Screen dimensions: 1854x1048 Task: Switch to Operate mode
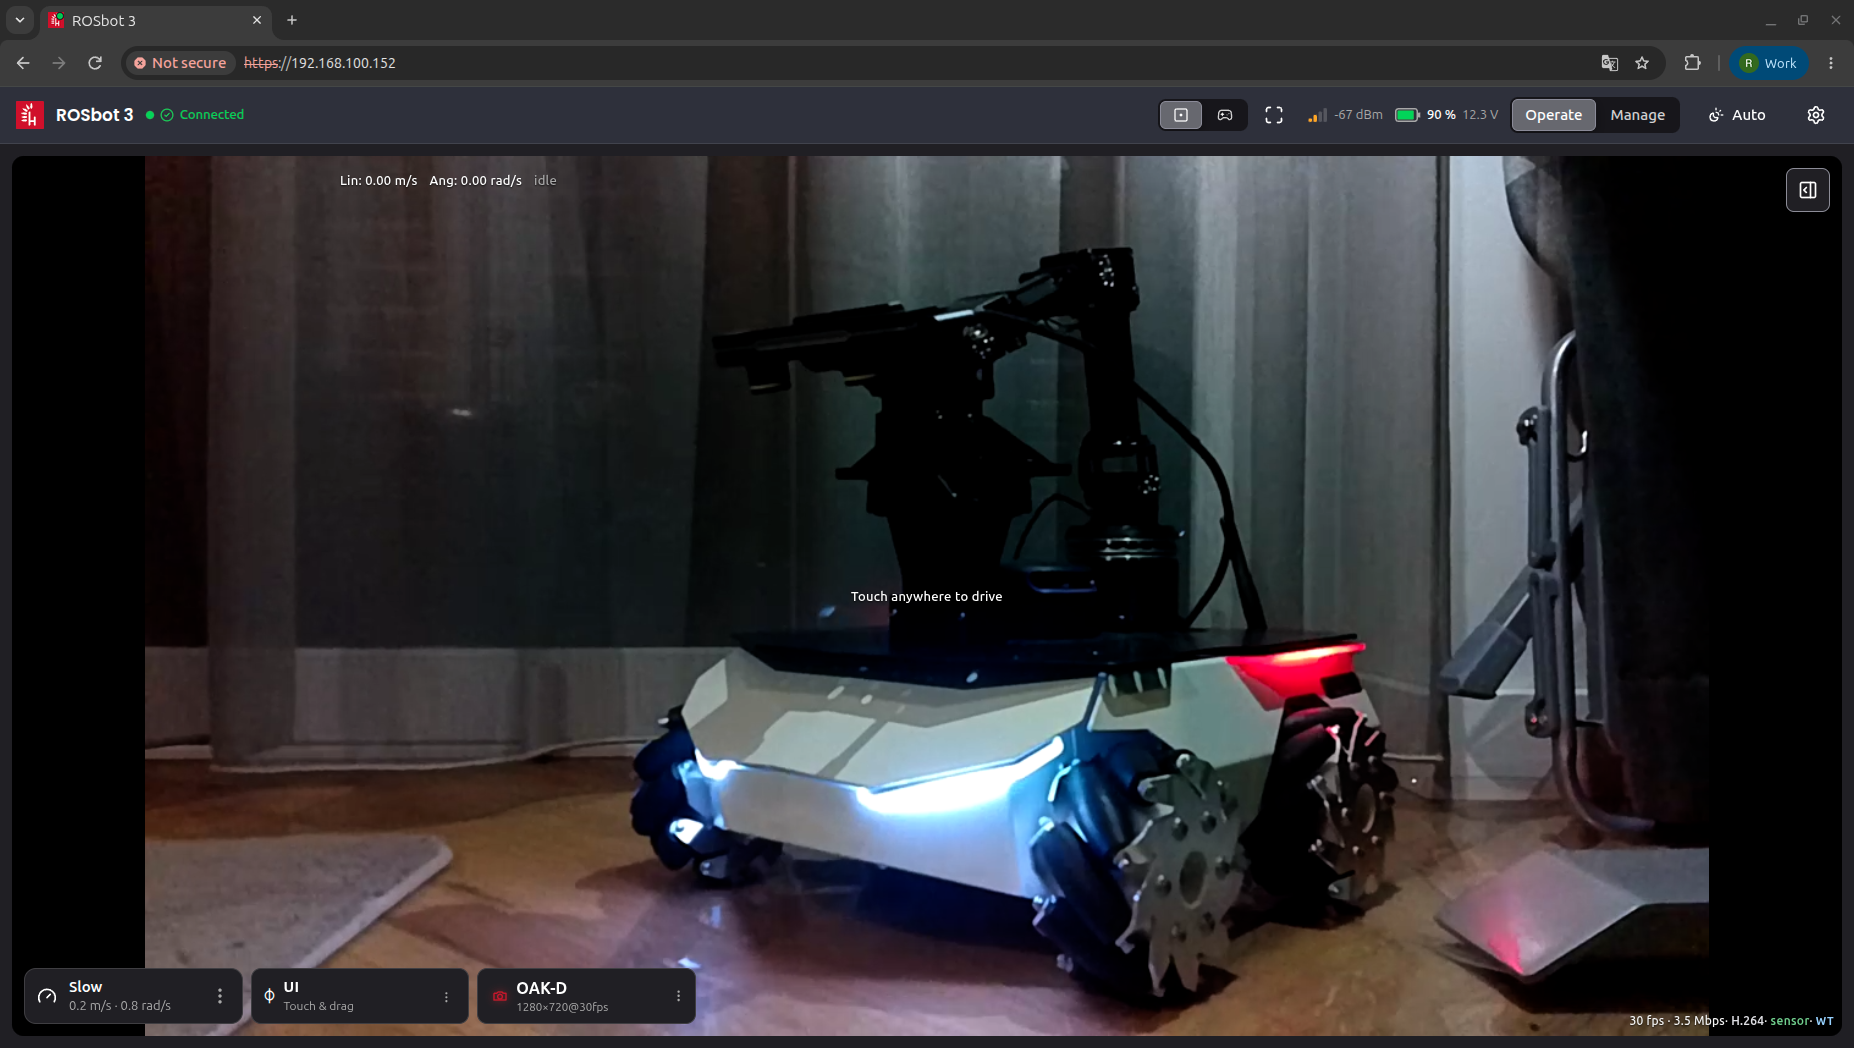pos(1554,115)
